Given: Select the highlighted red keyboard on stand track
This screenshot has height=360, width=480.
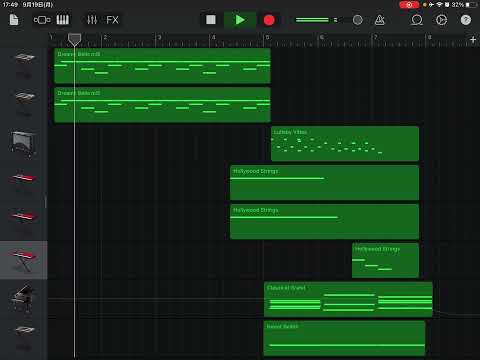Looking at the screenshot, I should pos(23,260).
